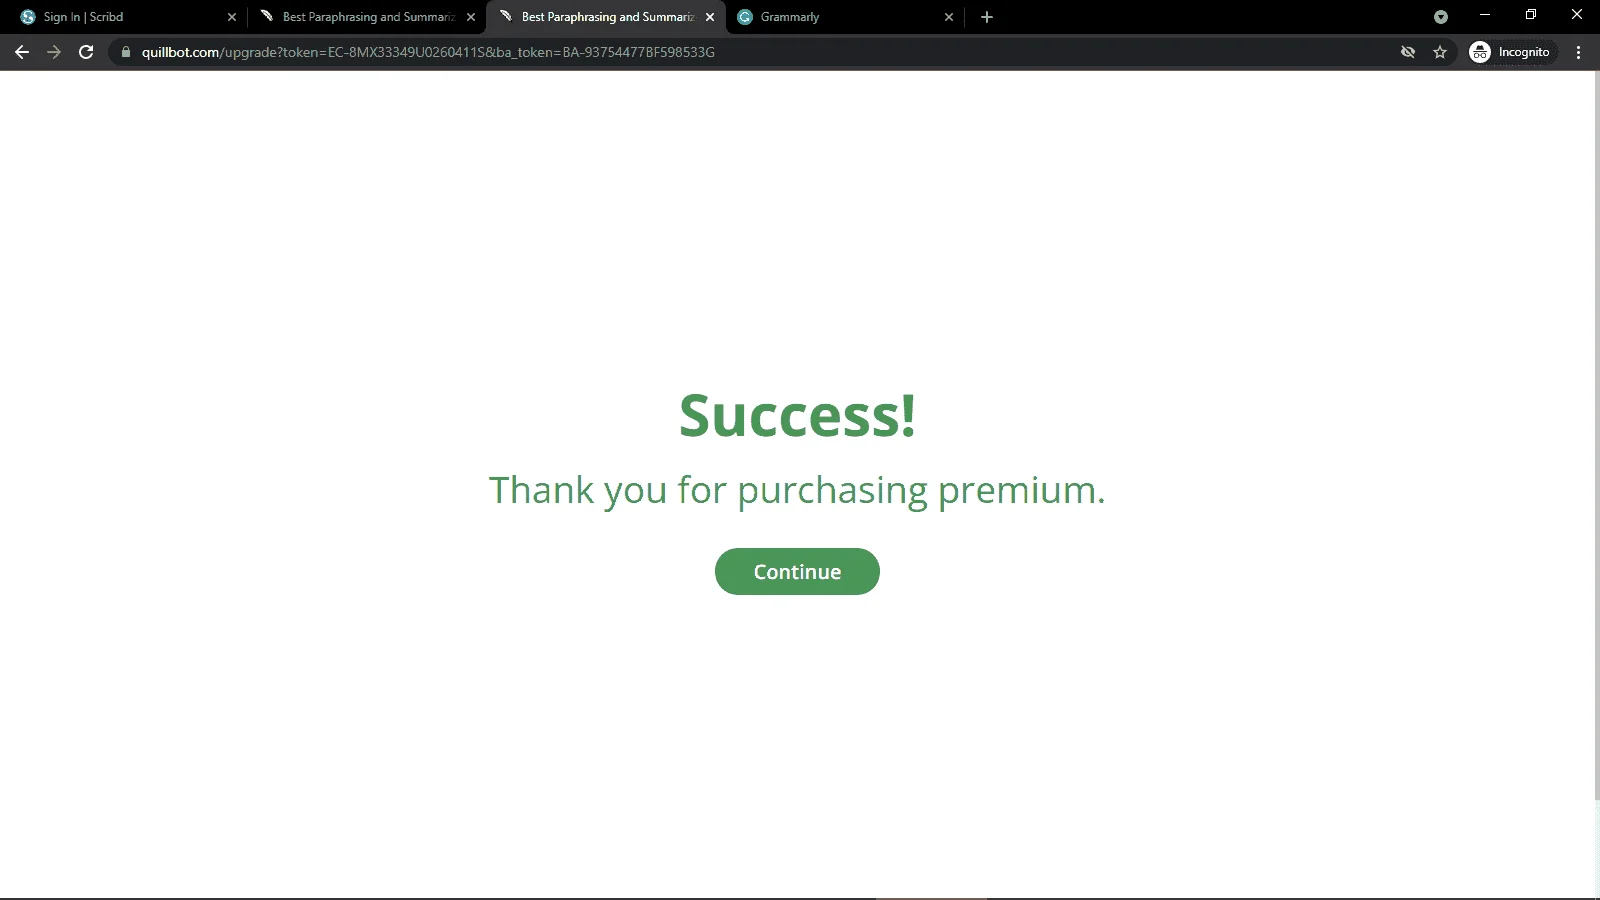The width and height of the screenshot is (1600, 900).
Task: Bookmark this page with the star icon
Action: tap(1440, 52)
